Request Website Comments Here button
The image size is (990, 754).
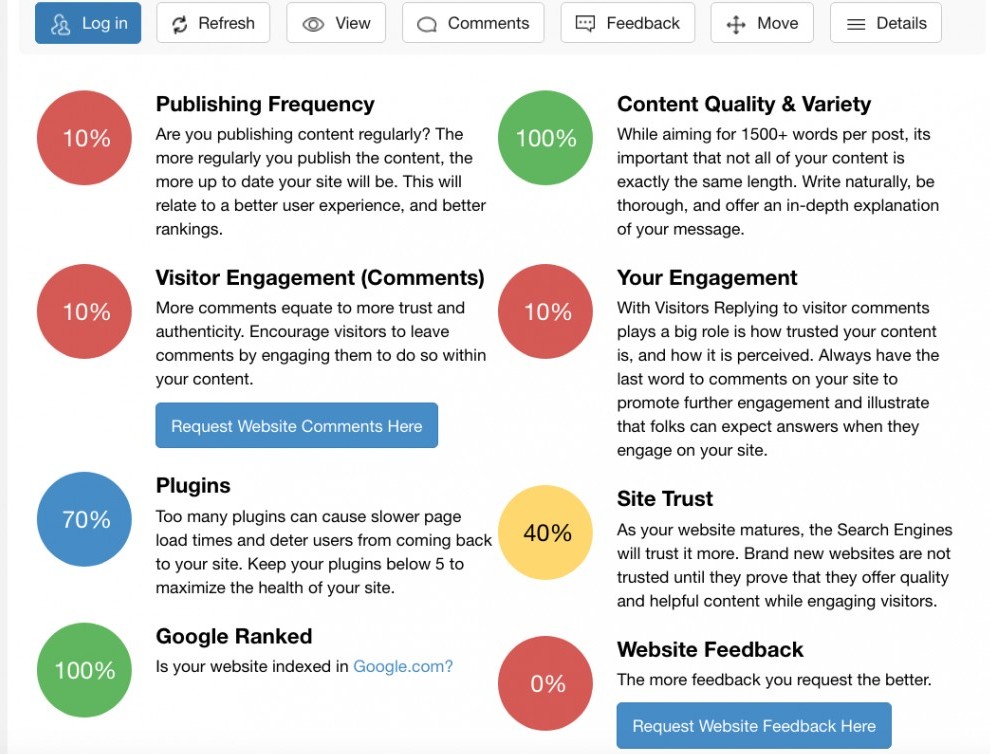coord(297,426)
